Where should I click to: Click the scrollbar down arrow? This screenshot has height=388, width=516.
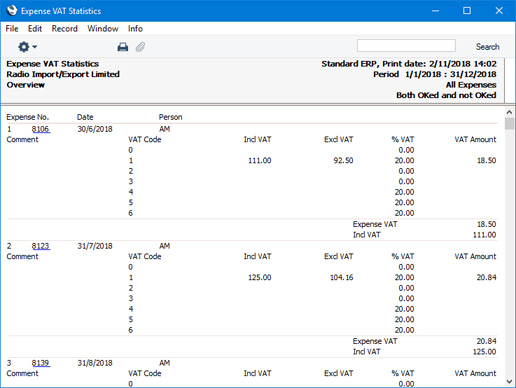pos(509,381)
